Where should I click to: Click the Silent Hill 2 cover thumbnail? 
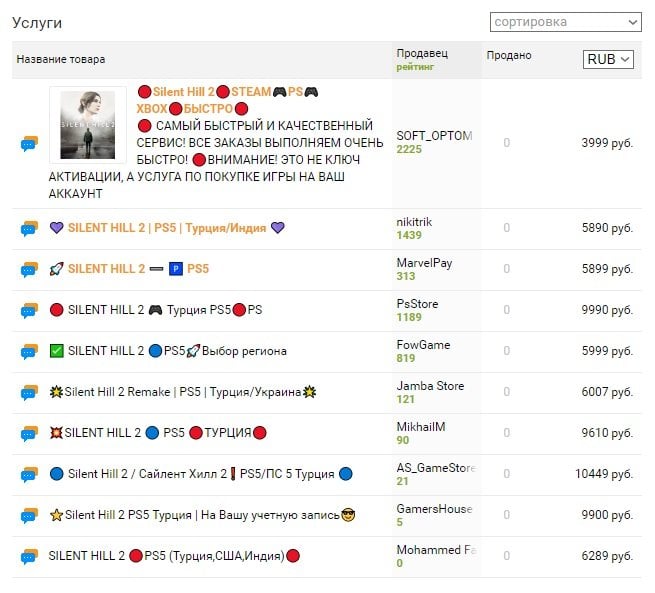click(88, 125)
